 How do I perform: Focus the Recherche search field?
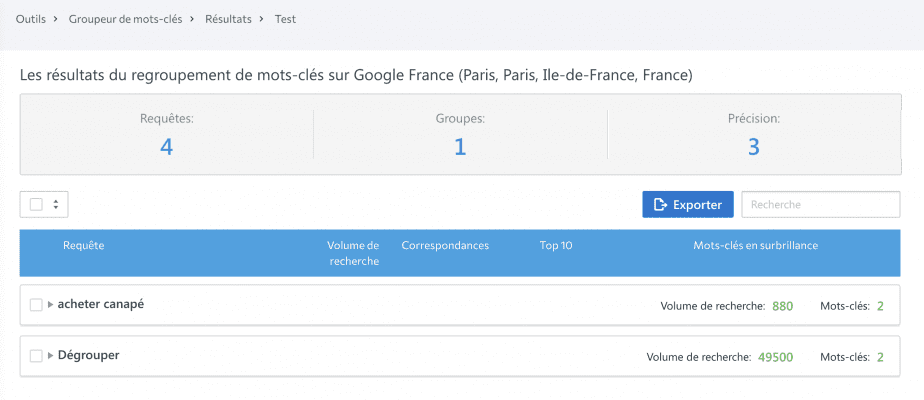[x=820, y=204]
